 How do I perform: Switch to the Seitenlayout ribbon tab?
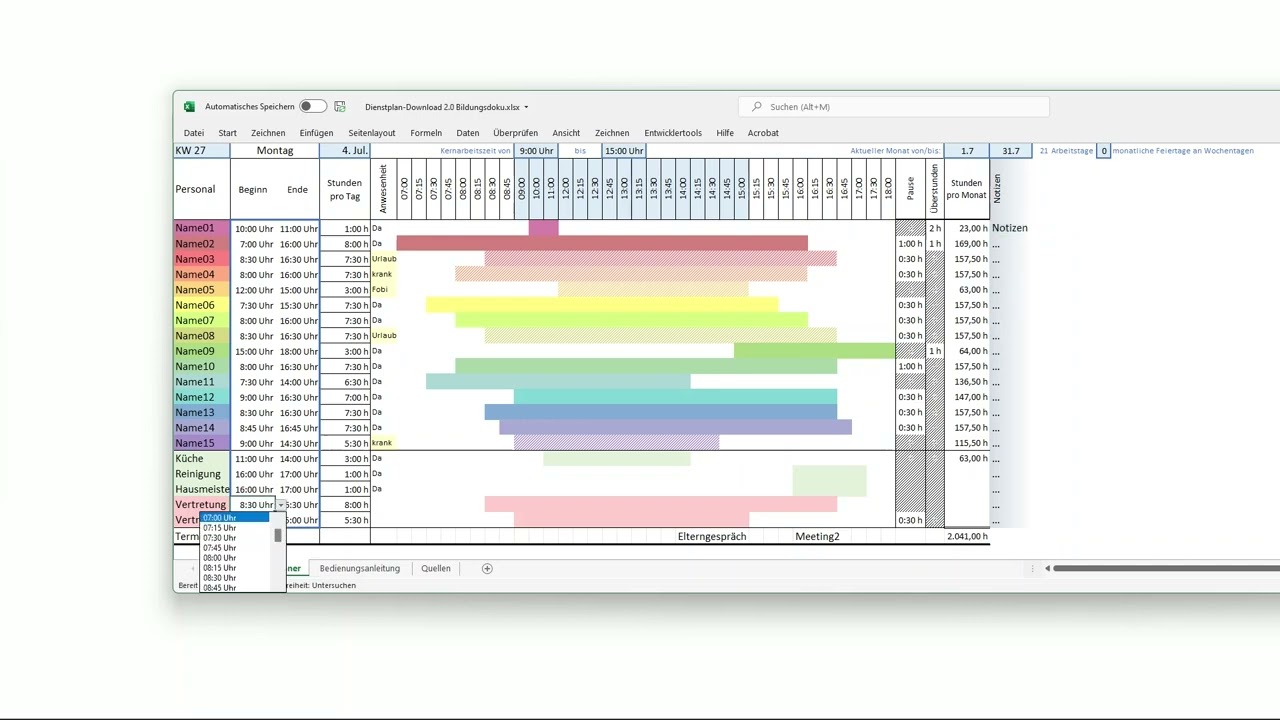pyautogui.click(x=372, y=133)
